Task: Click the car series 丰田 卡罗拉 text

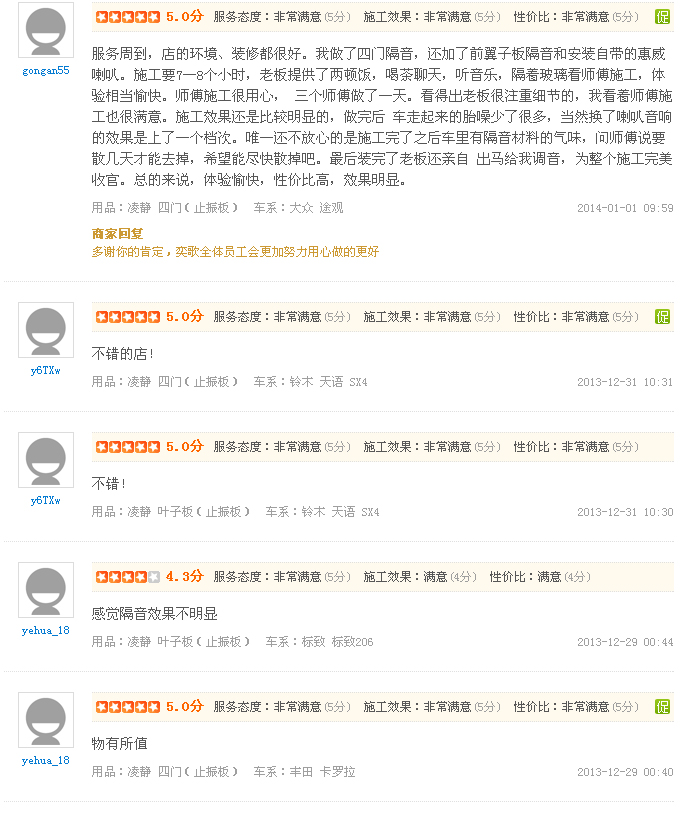Action: [x=322, y=772]
